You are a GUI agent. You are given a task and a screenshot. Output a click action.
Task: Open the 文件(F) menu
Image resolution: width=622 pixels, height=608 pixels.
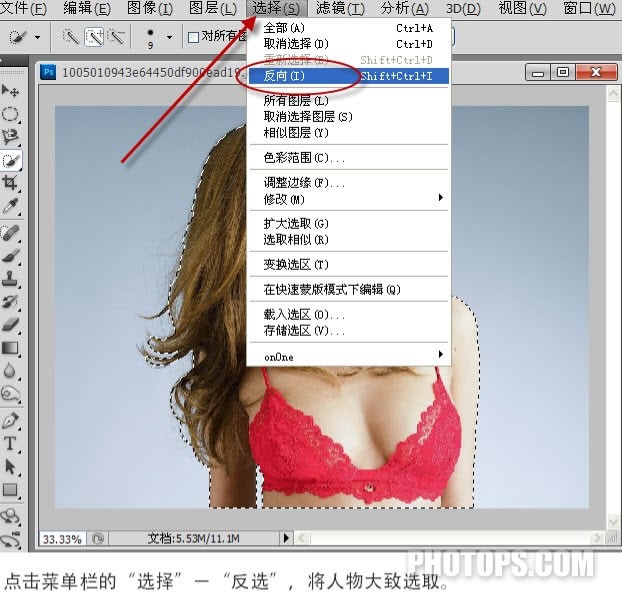pyautogui.click(x=23, y=8)
